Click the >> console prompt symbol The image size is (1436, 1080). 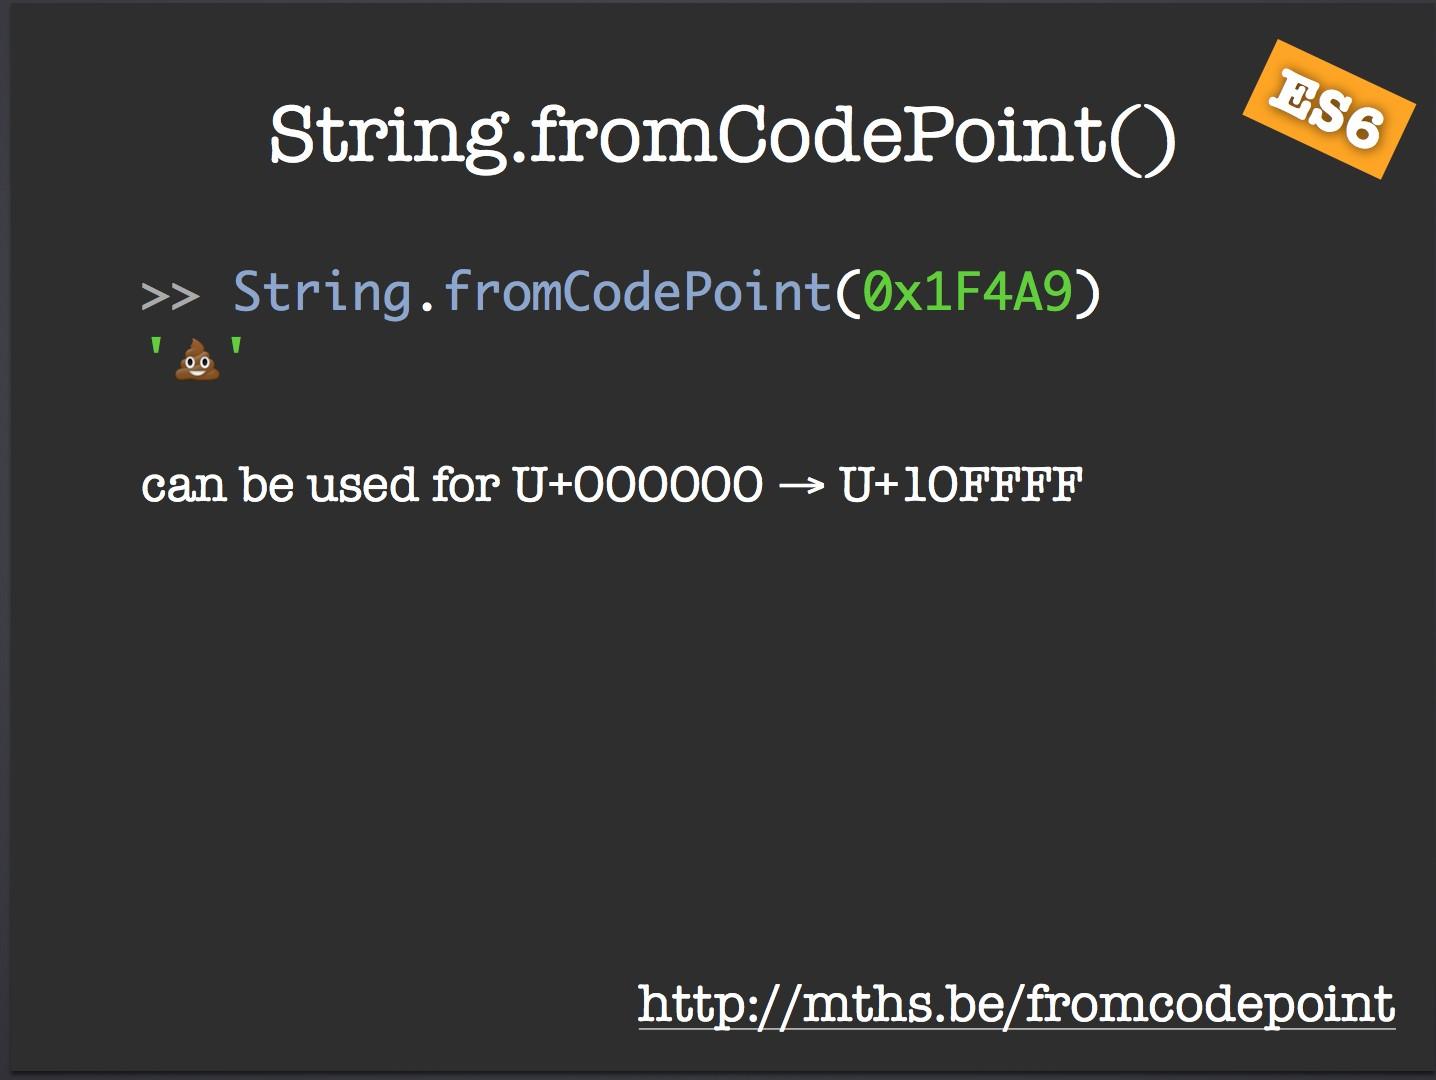(170, 295)
